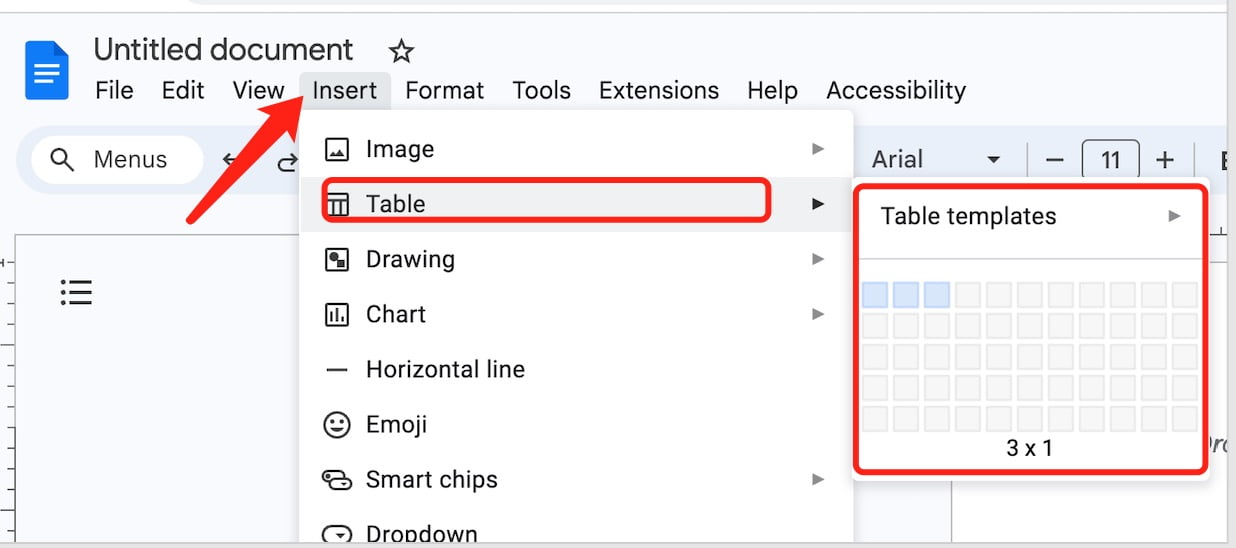Image resolution: width=1236 pixels, height=548 pixels.
Task: Expand the Image submenu arrow
Action: 818,149
